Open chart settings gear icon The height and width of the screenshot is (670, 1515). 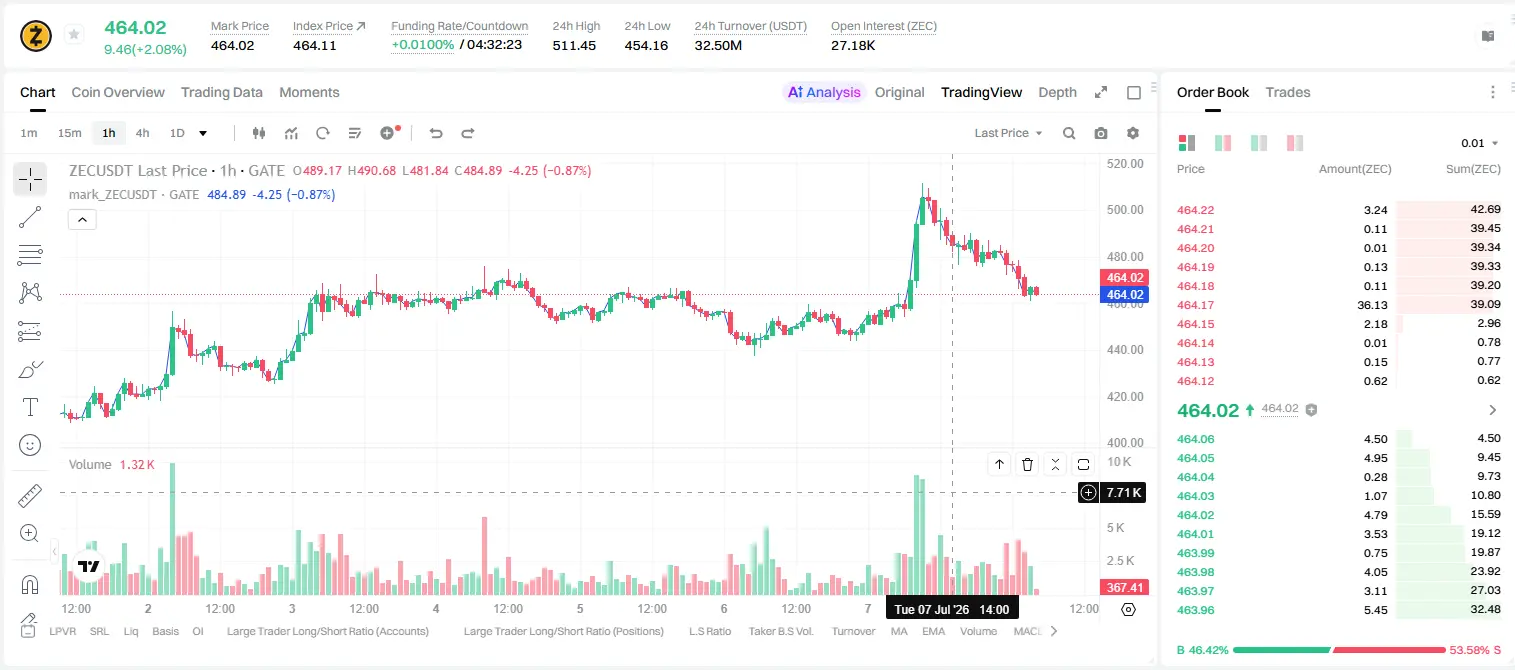click(x=1133, y=133)
